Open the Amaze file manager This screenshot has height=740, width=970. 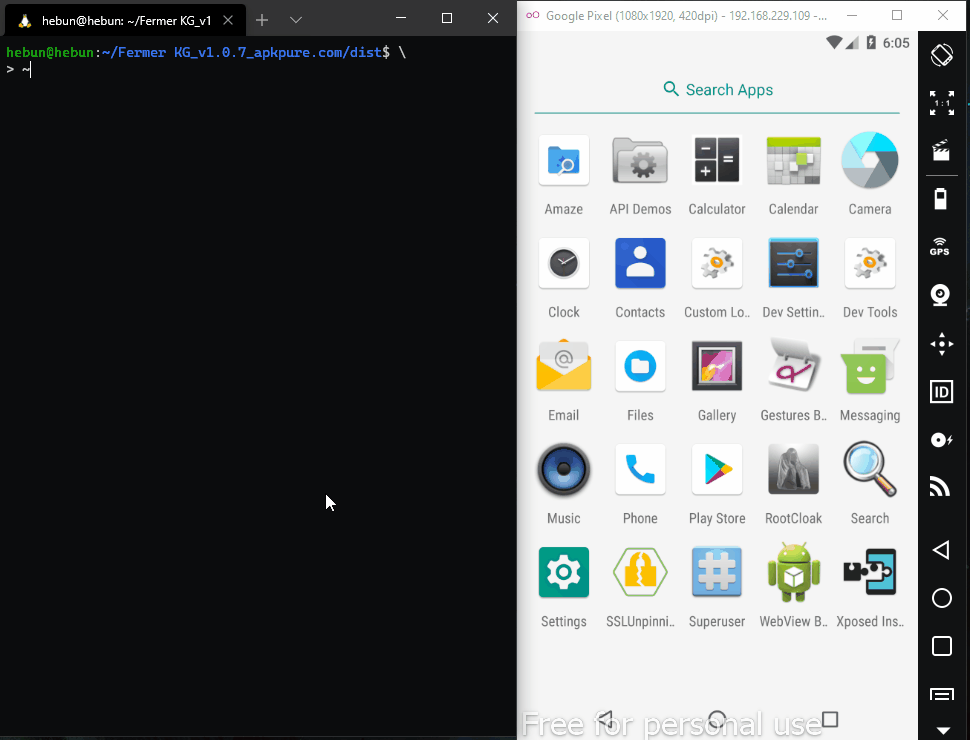coord(564,161)
